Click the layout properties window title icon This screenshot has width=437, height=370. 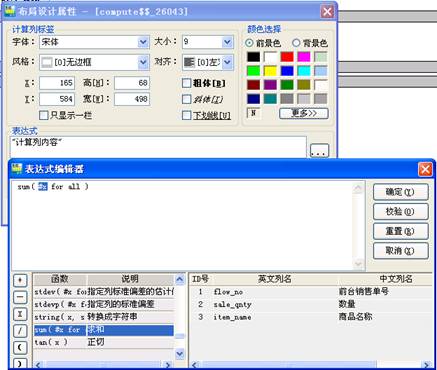10,11
